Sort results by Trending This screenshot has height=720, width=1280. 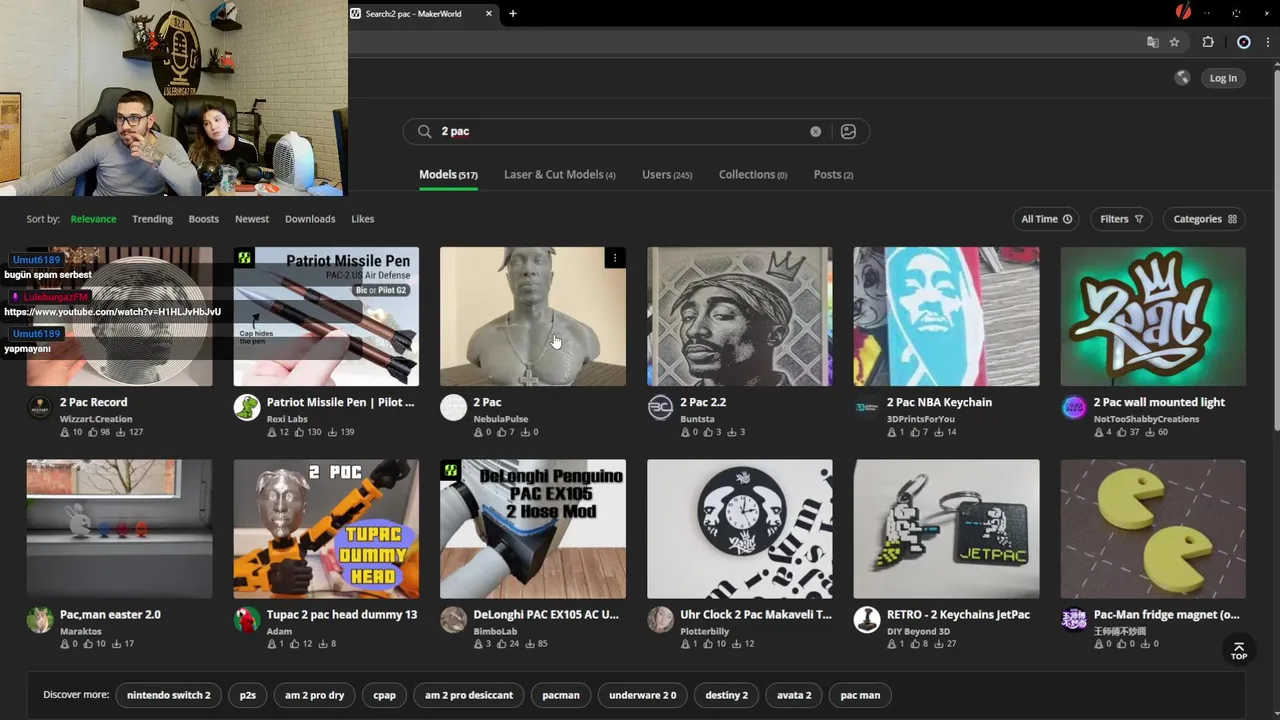[x=152, y=219]
